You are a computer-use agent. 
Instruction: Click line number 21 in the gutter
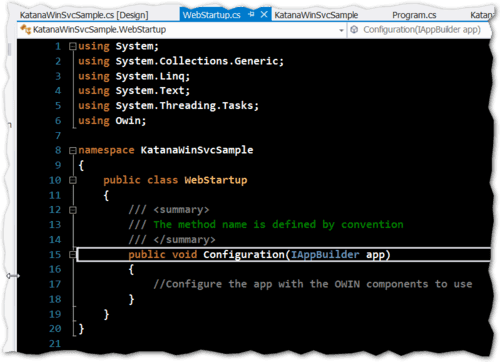point(55,344)
